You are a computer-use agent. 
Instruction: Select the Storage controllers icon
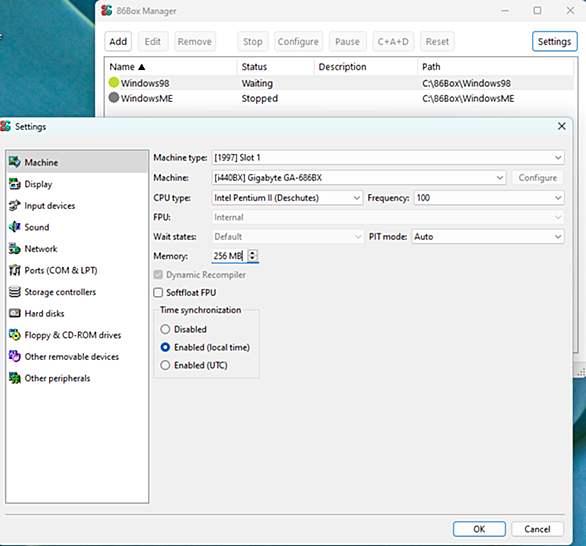(15, 291)
